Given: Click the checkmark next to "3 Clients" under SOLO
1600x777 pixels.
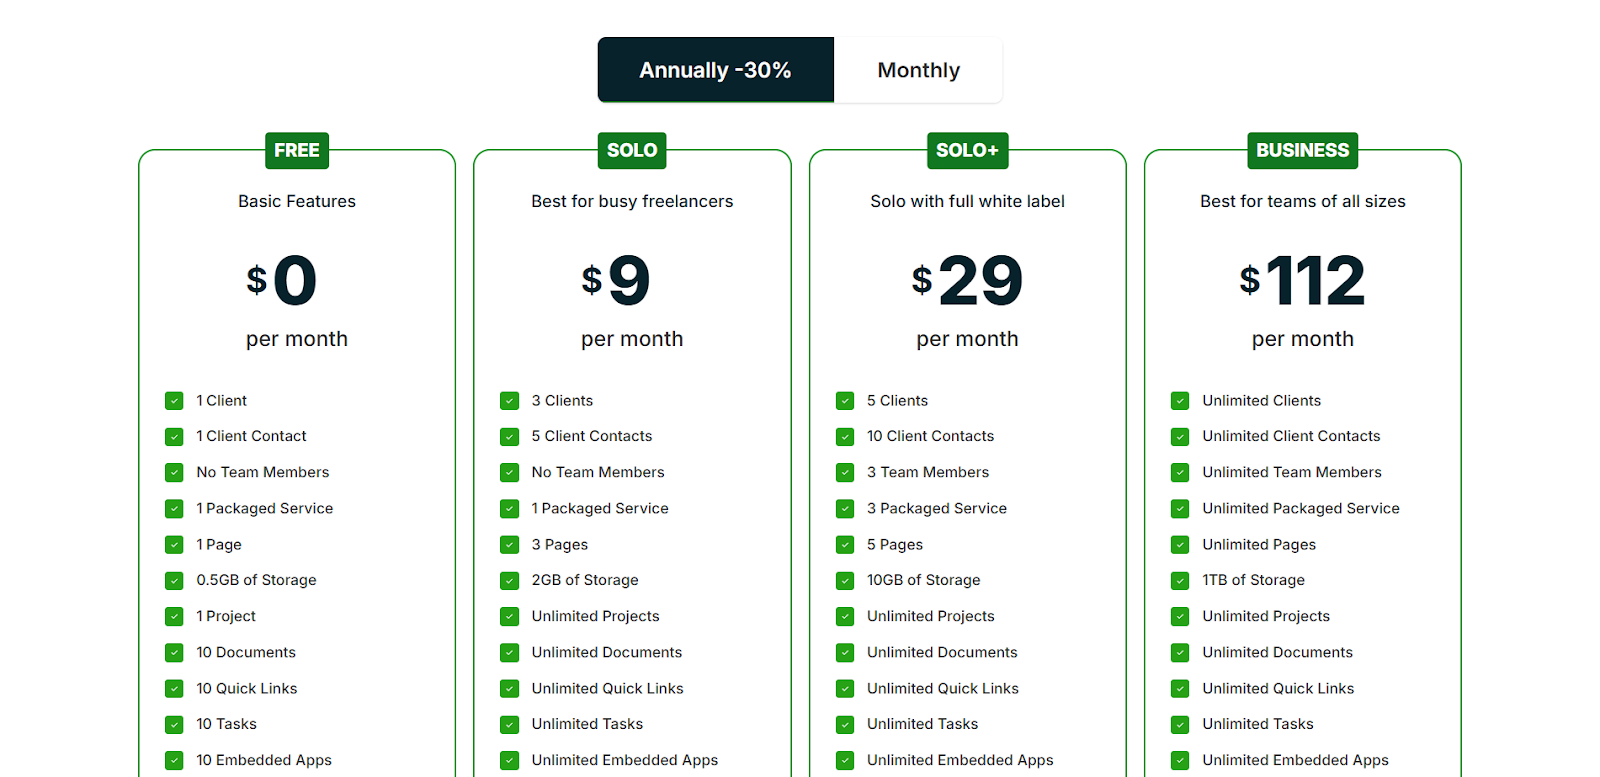Looking at the screenshot, I should tap(509, 400).
